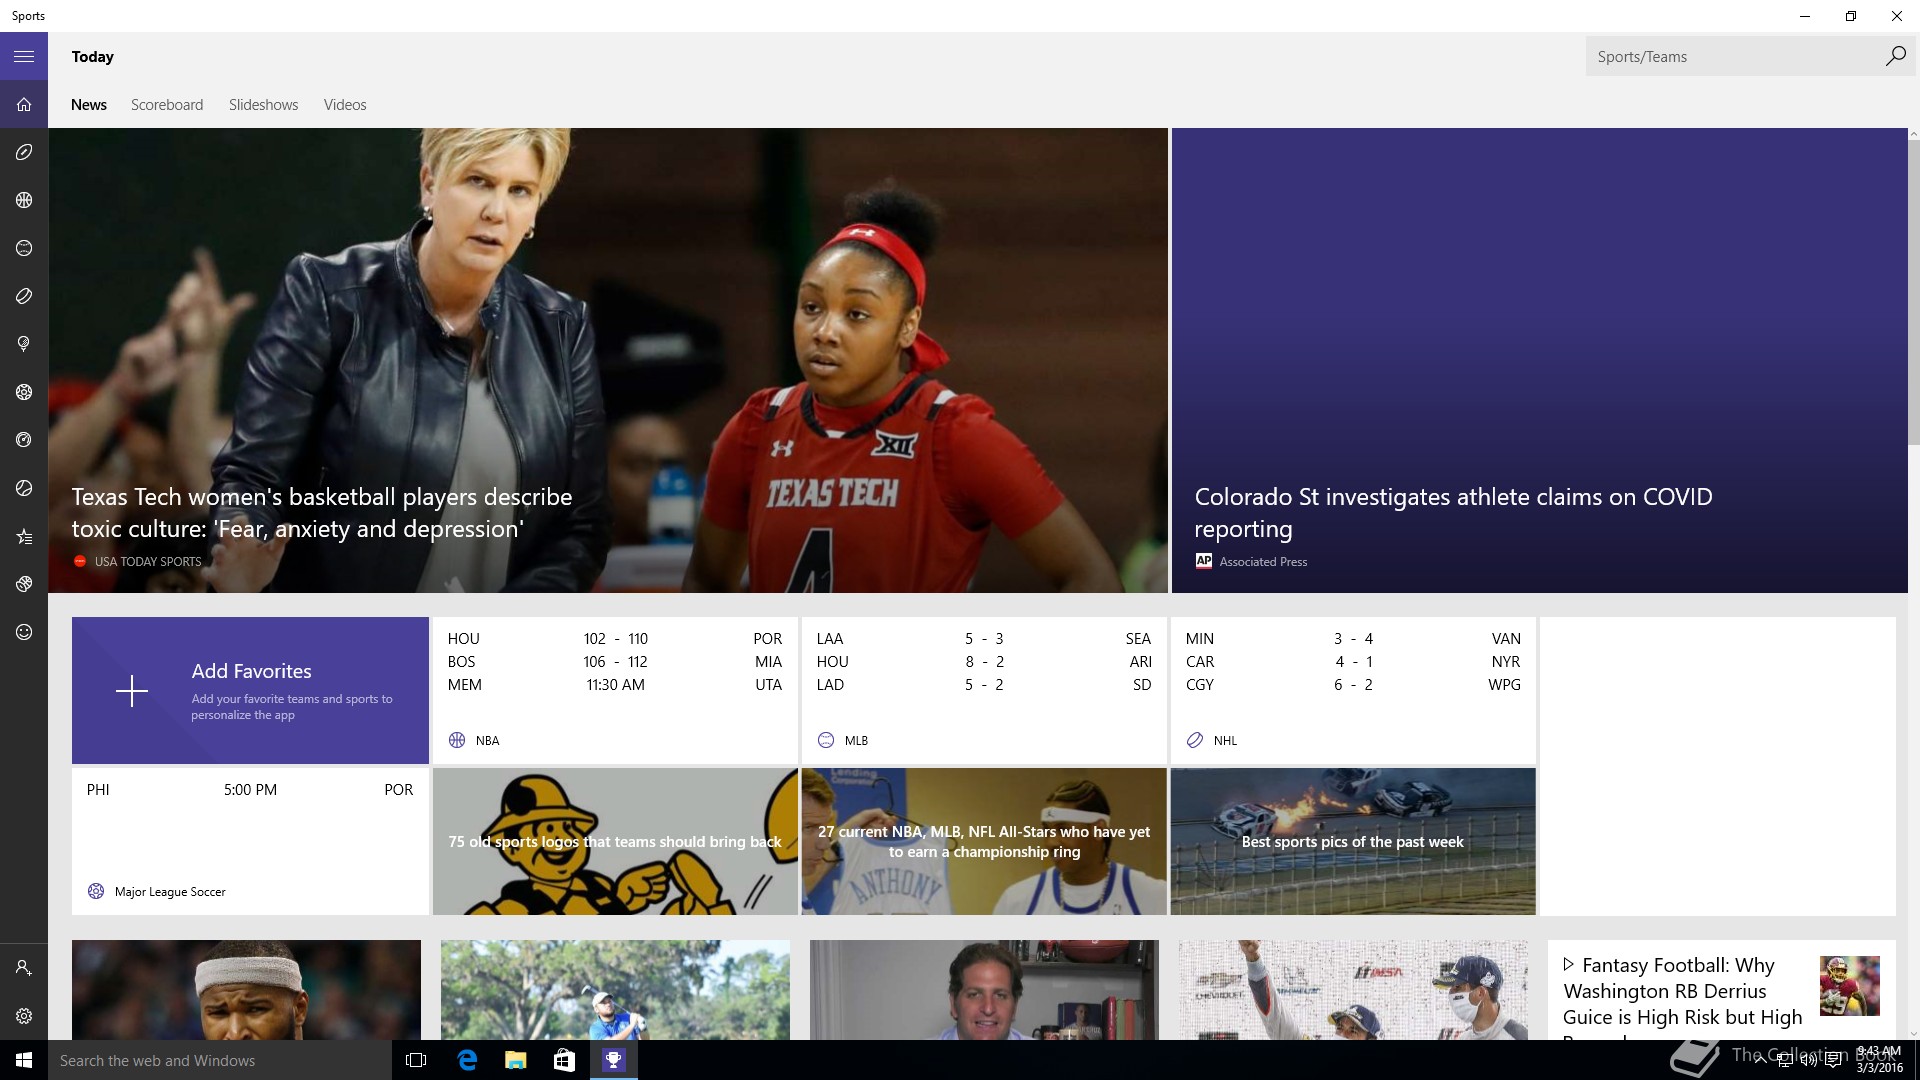
Task: Select the News tab
Action: pyautogui.click(x=89, y=104)
